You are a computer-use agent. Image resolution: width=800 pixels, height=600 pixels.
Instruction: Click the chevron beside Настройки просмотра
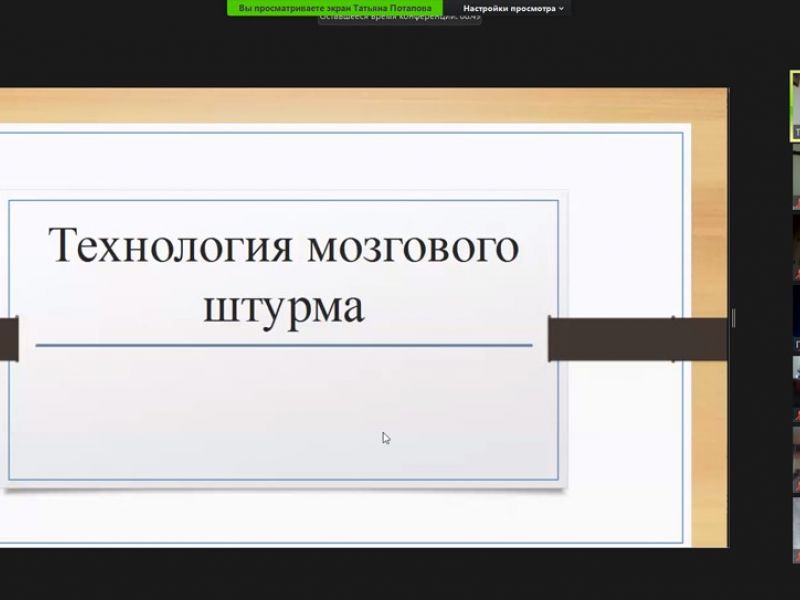pyautogui.click(x=562, y=8)
